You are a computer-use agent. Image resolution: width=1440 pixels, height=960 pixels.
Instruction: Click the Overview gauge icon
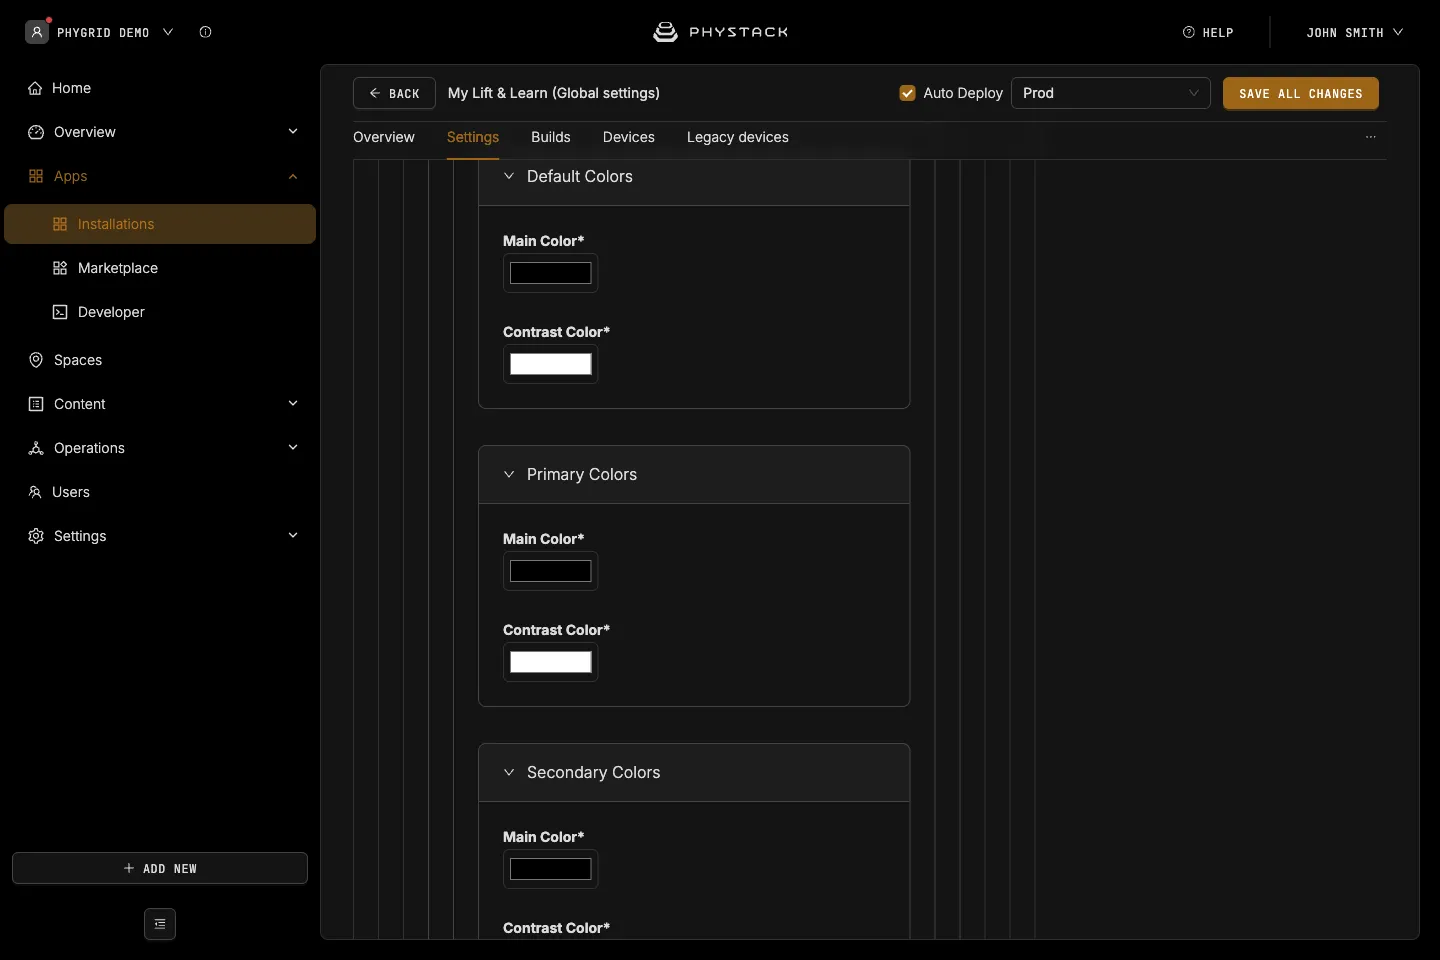click(36, 132)
